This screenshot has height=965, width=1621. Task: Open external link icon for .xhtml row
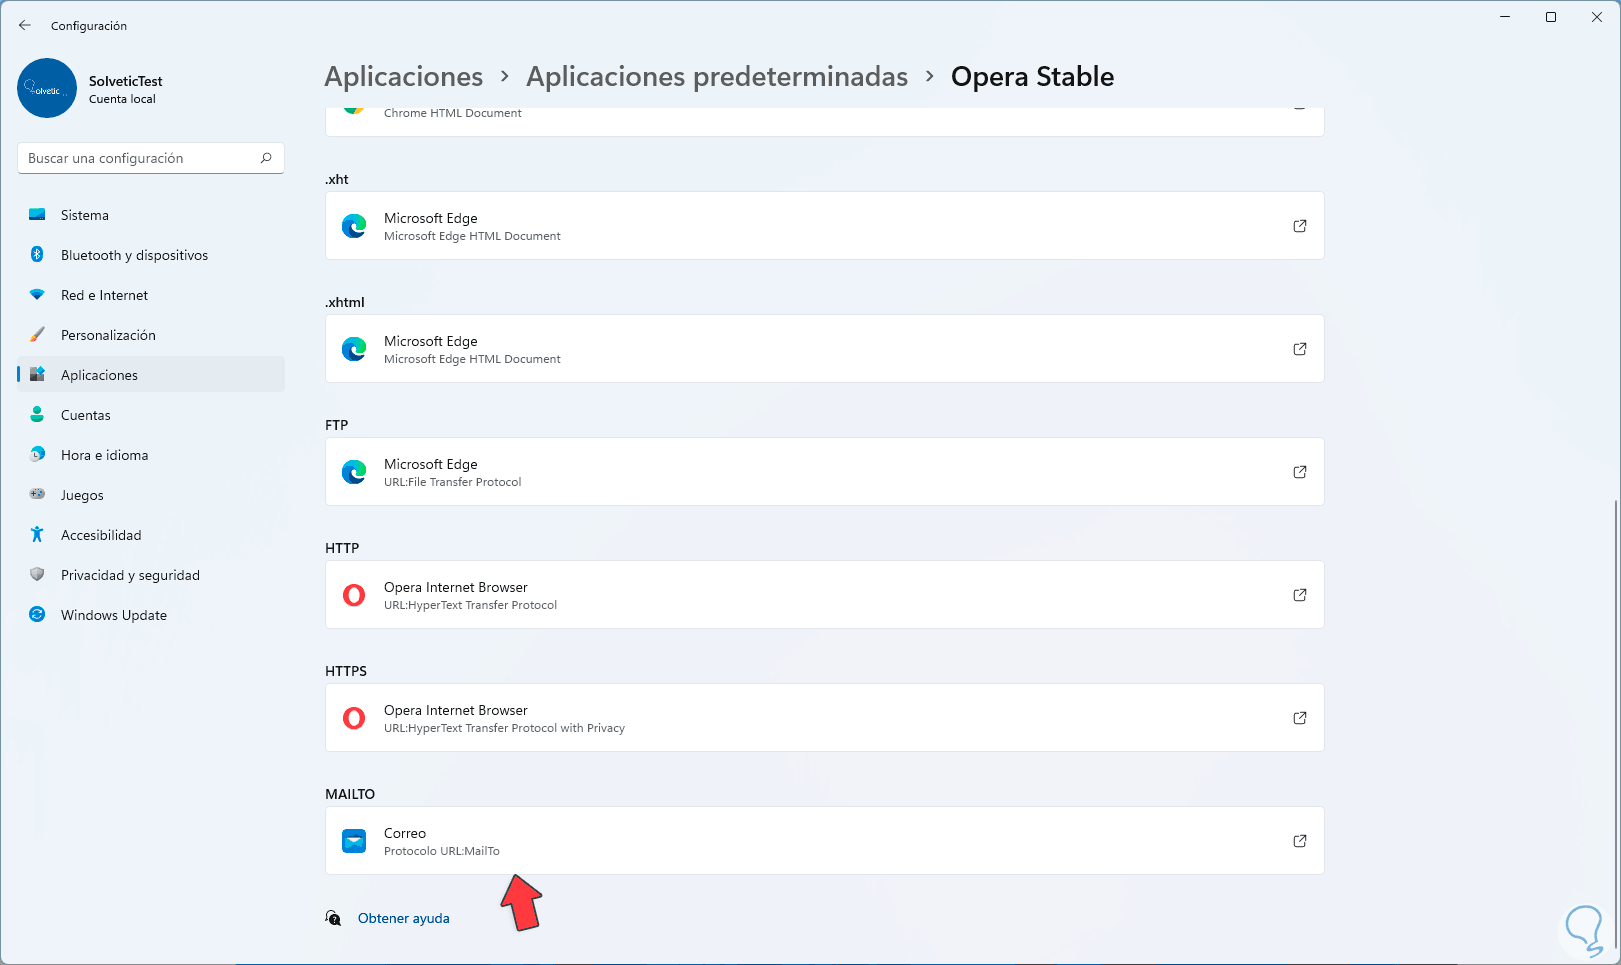(1299, 349)
